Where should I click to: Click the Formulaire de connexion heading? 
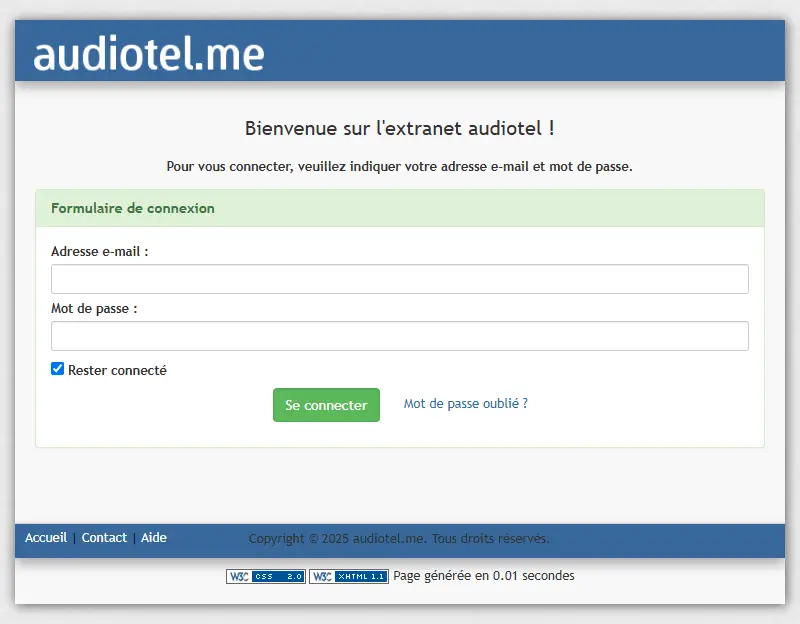[x=133, y=208]
